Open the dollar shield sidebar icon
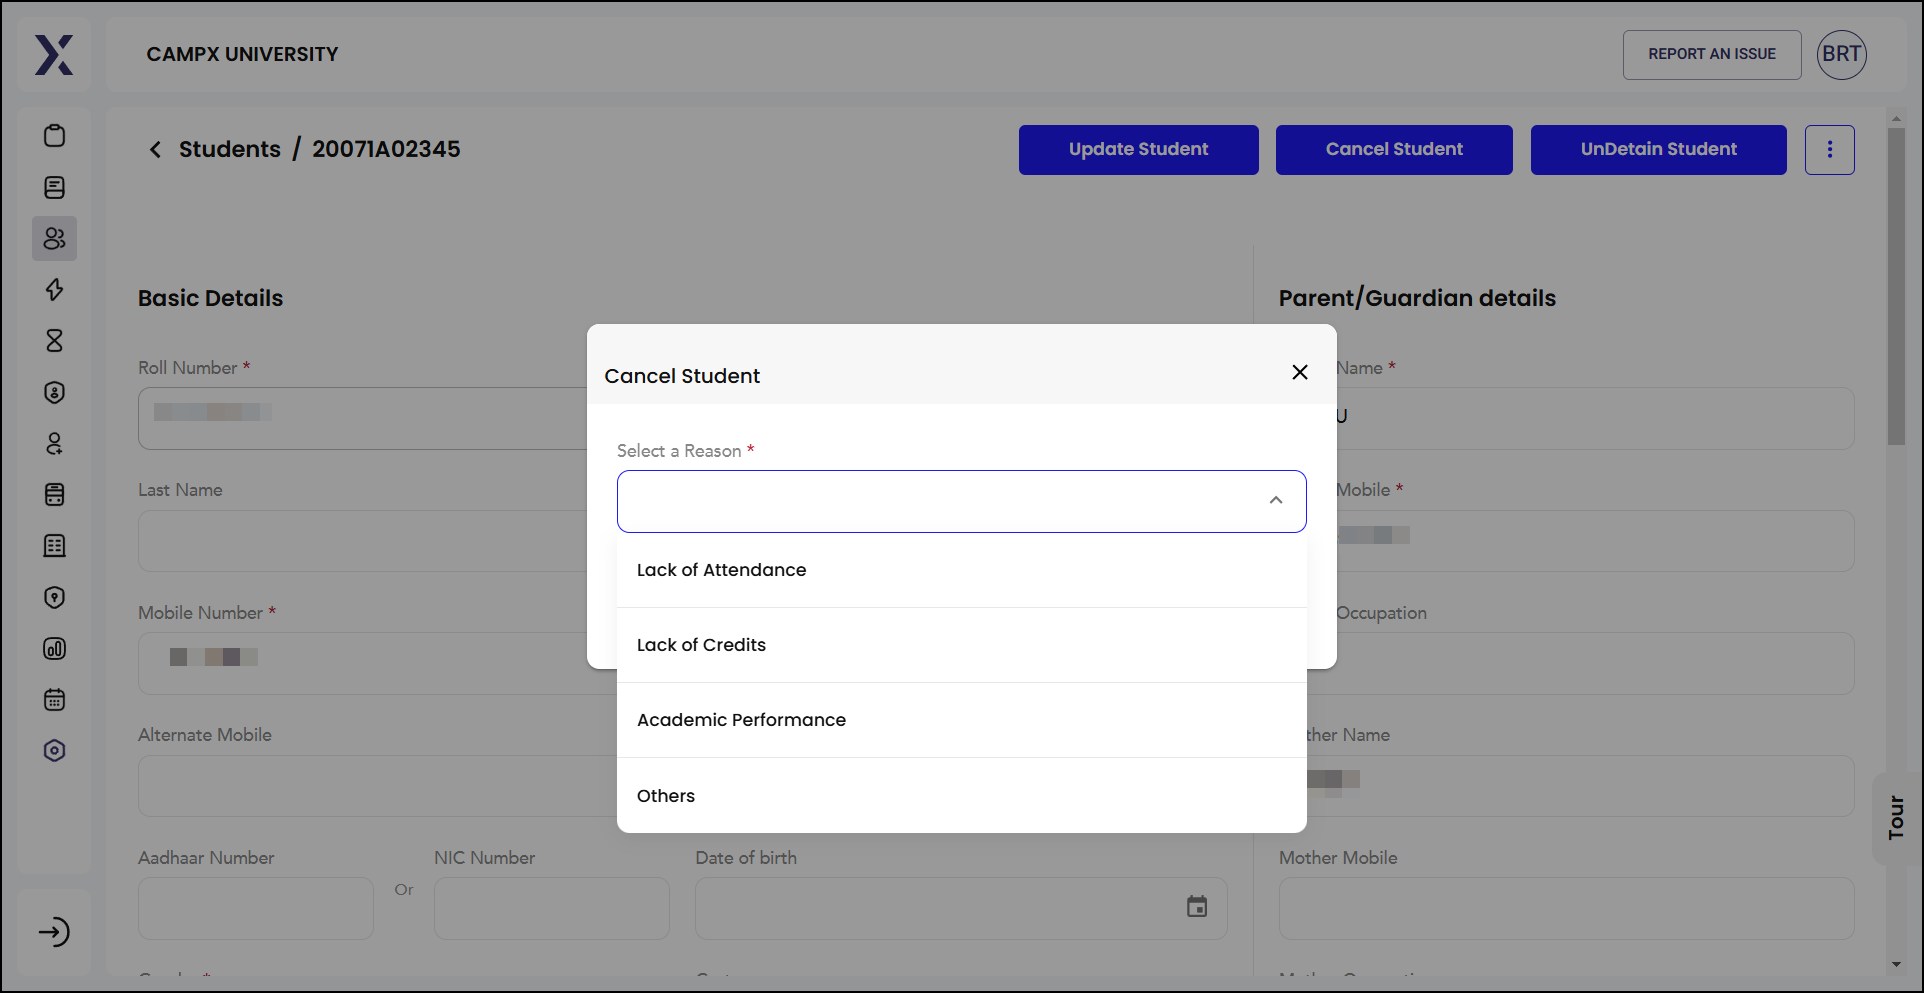This screenshot has width=1924, height=993. click(x=55, y=392)
